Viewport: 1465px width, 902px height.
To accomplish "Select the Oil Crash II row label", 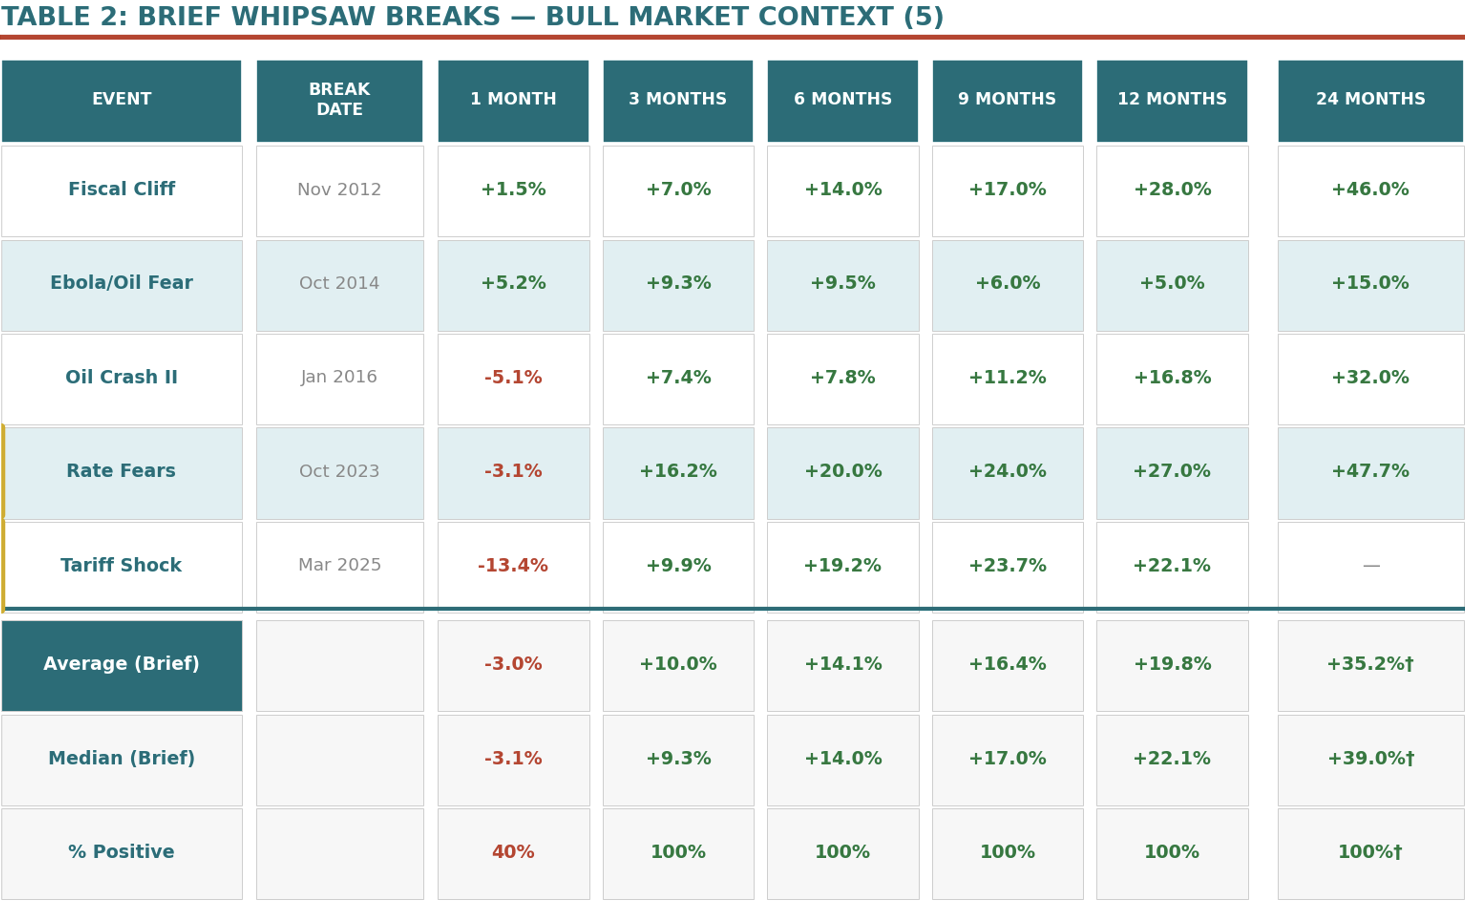I will point(121,378).
